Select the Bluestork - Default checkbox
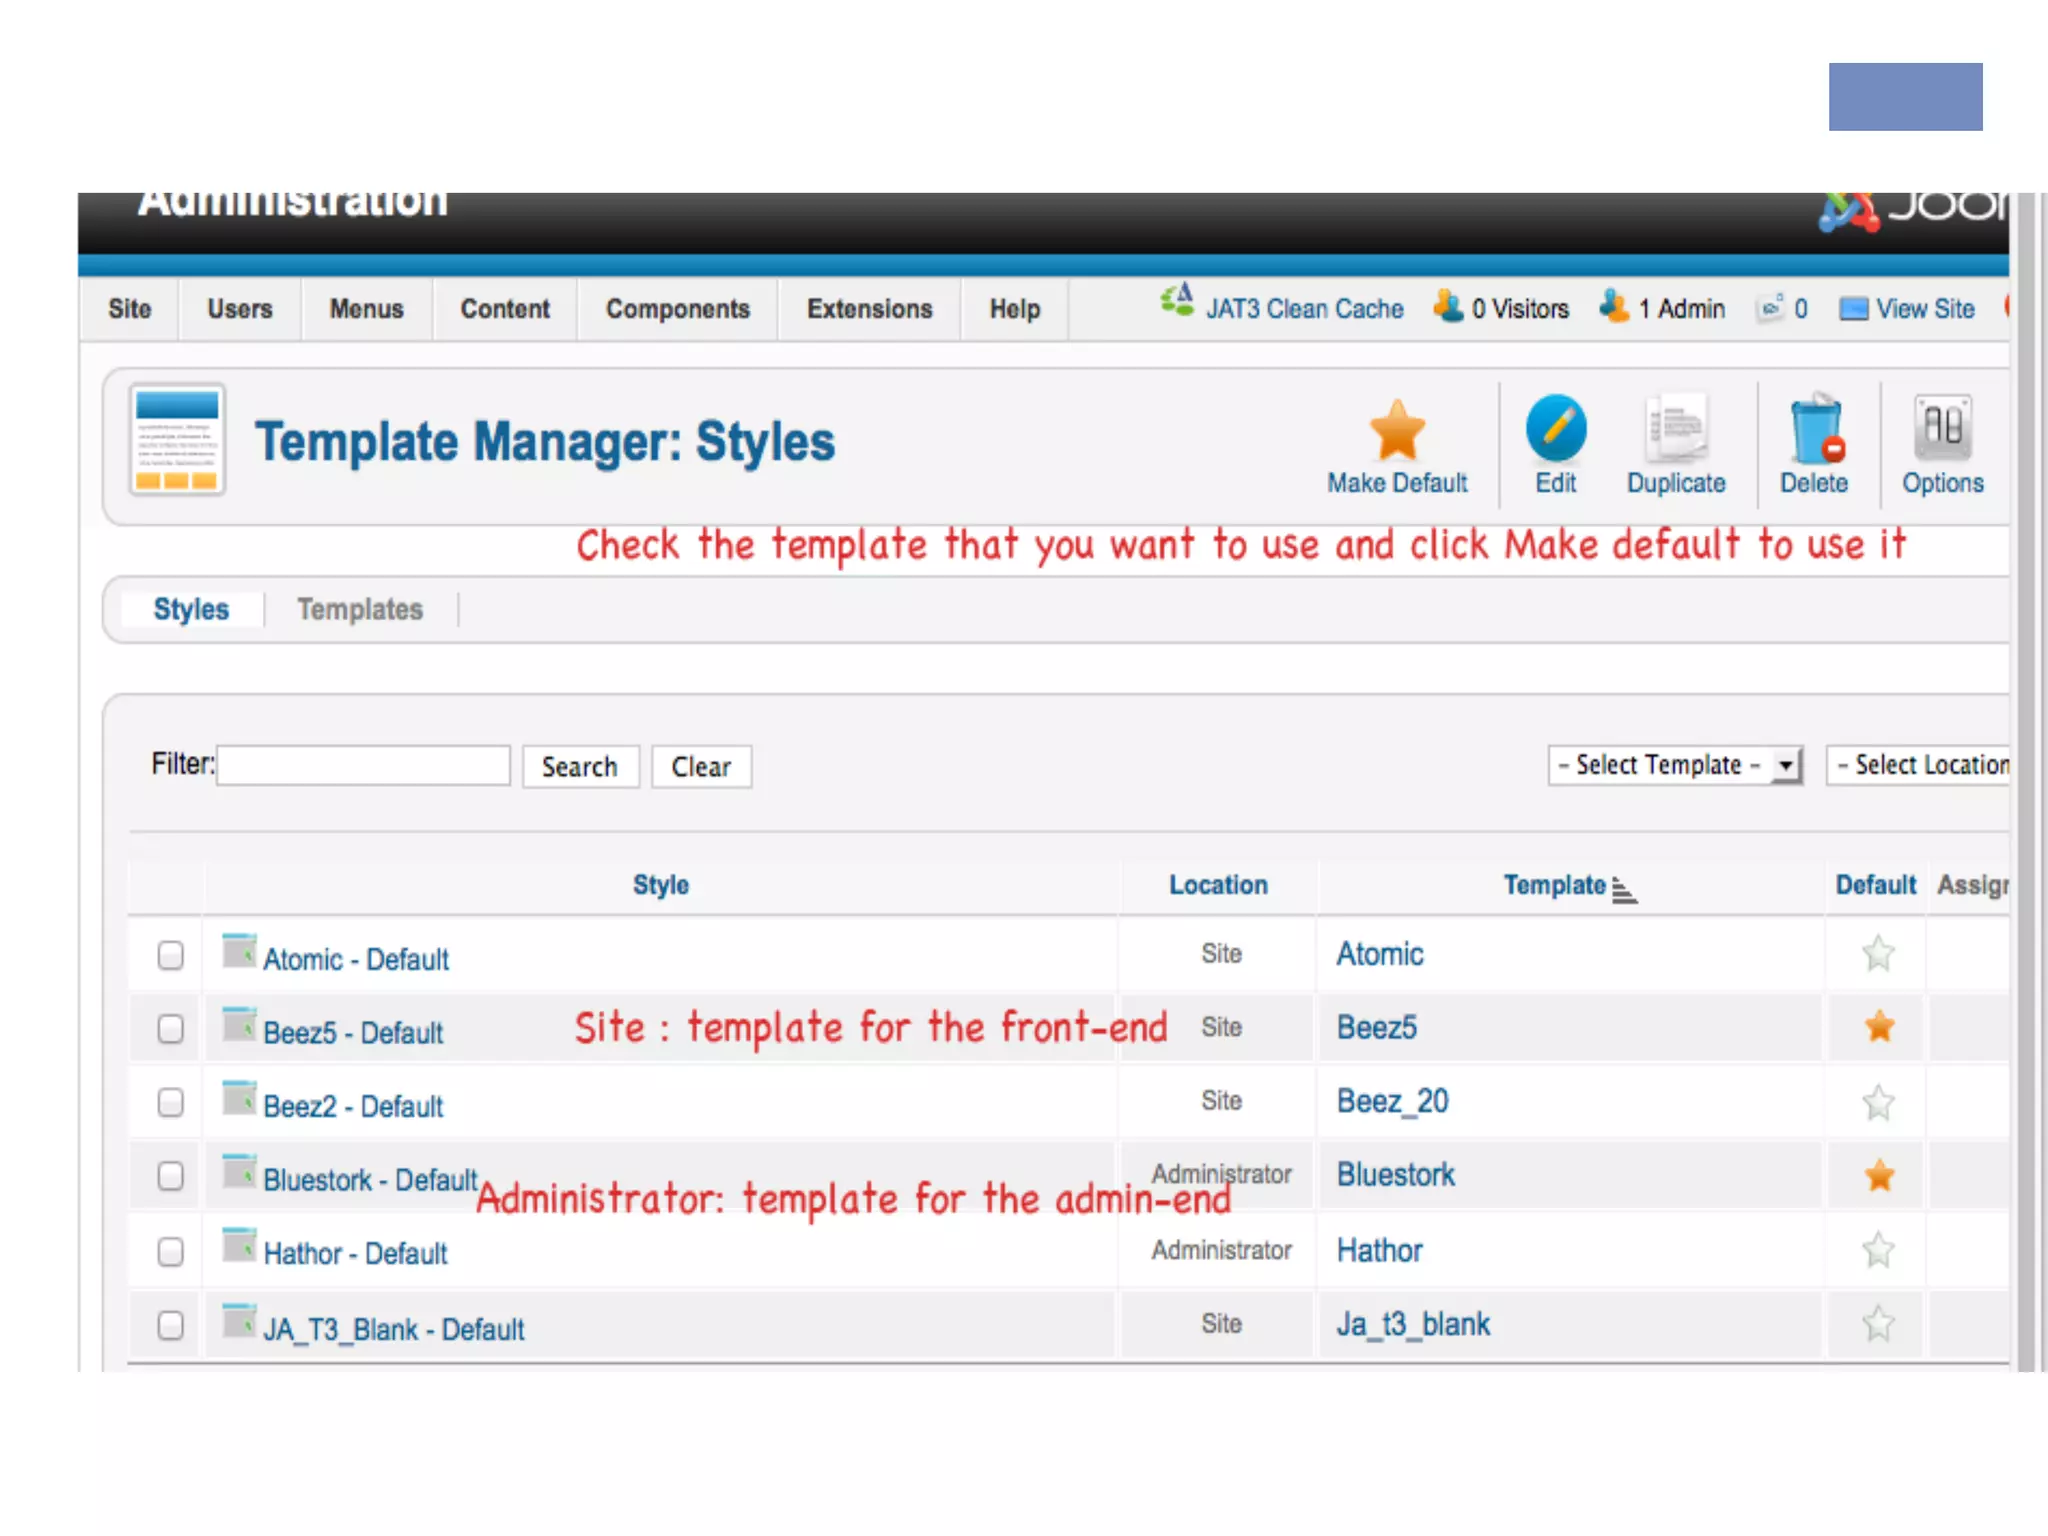The image size is (2048, 1536). tap(171, 1176)
